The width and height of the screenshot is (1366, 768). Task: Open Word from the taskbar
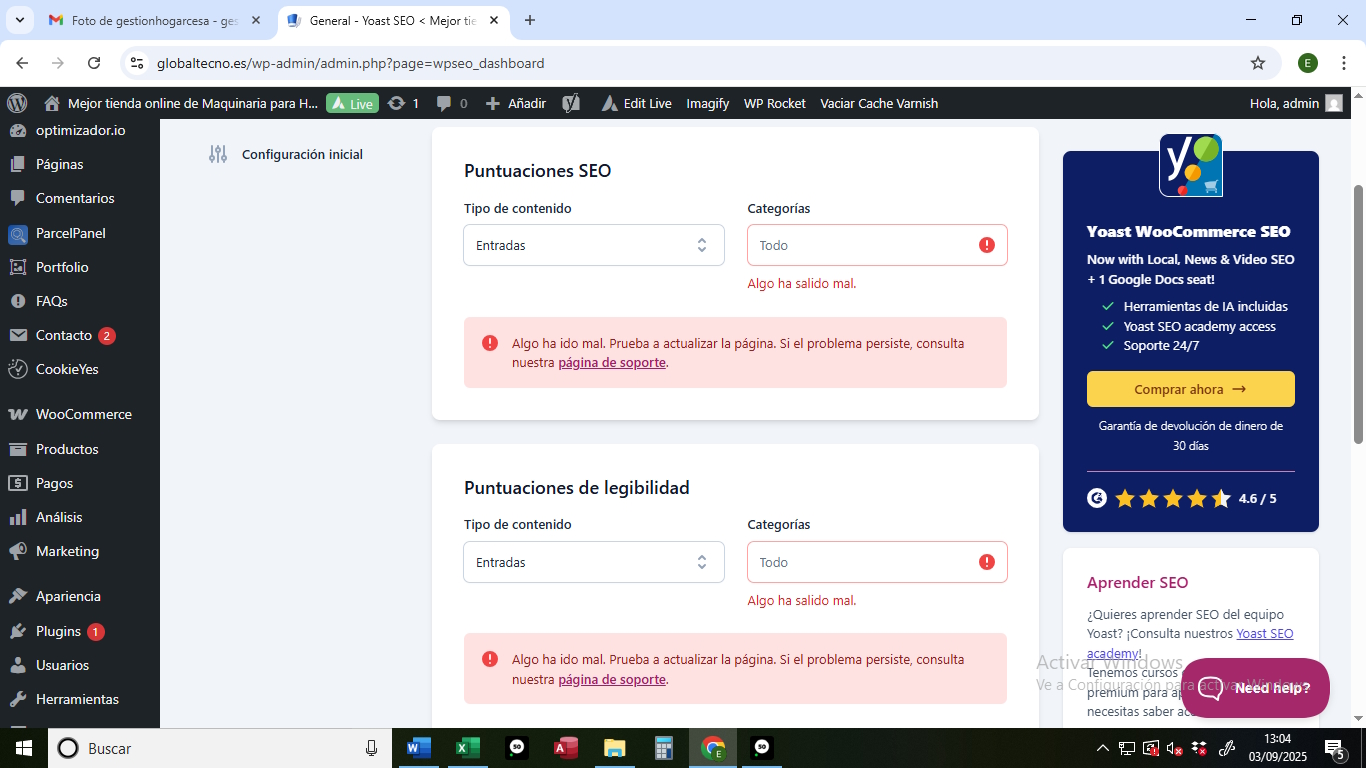[419, 748]
